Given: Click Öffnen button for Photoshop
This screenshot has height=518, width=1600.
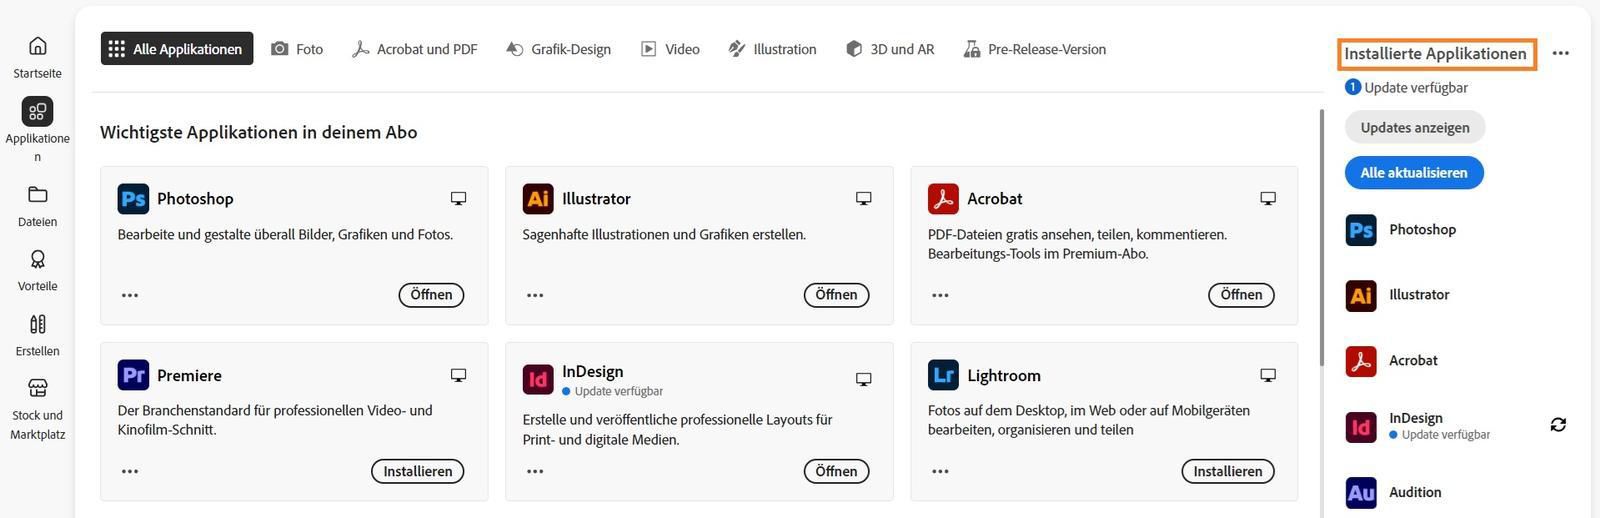Looking at the screenshot, I should pyautogui.click(x=431, y=295).
